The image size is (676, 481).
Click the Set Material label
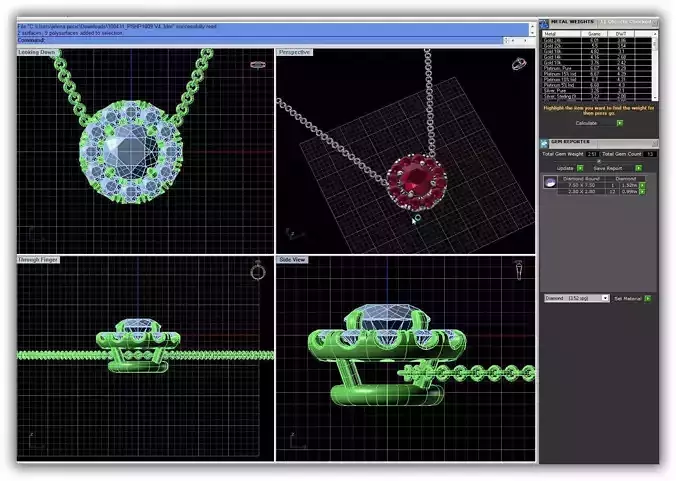point(628,298)
